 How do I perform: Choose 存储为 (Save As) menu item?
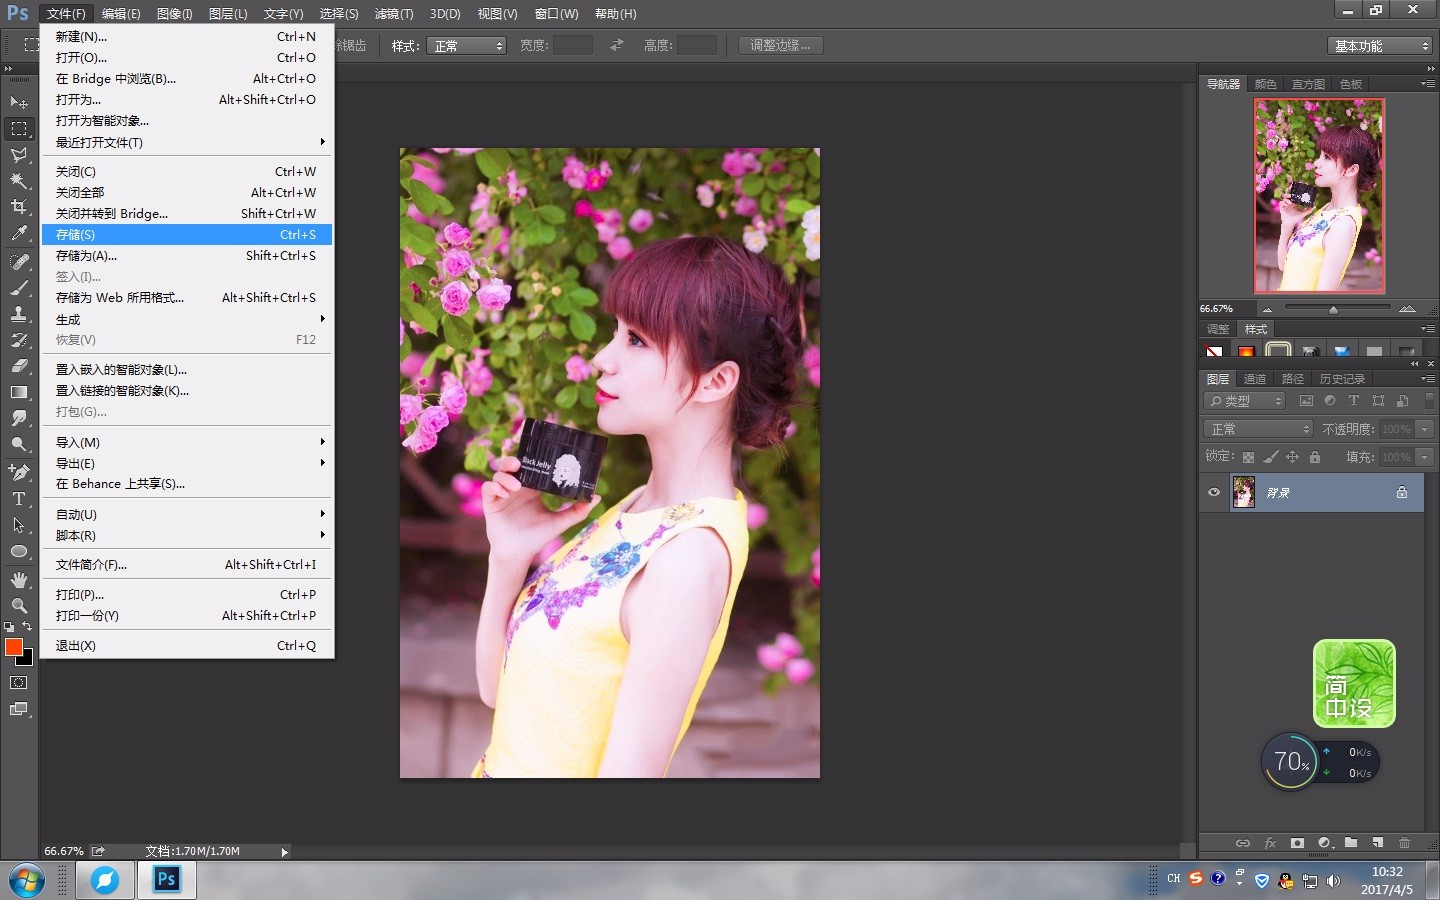coord(187,255)
